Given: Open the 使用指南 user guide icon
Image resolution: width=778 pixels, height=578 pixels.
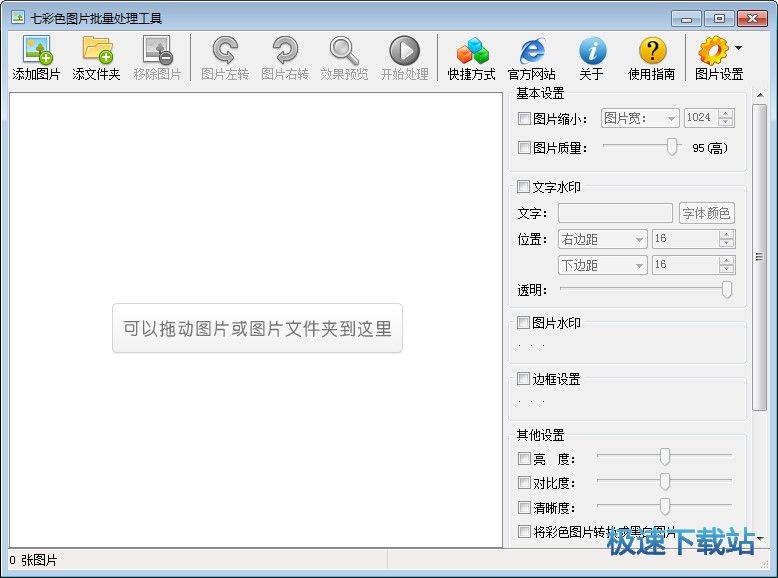Looking at the screenshot, I should click(652, 51).
